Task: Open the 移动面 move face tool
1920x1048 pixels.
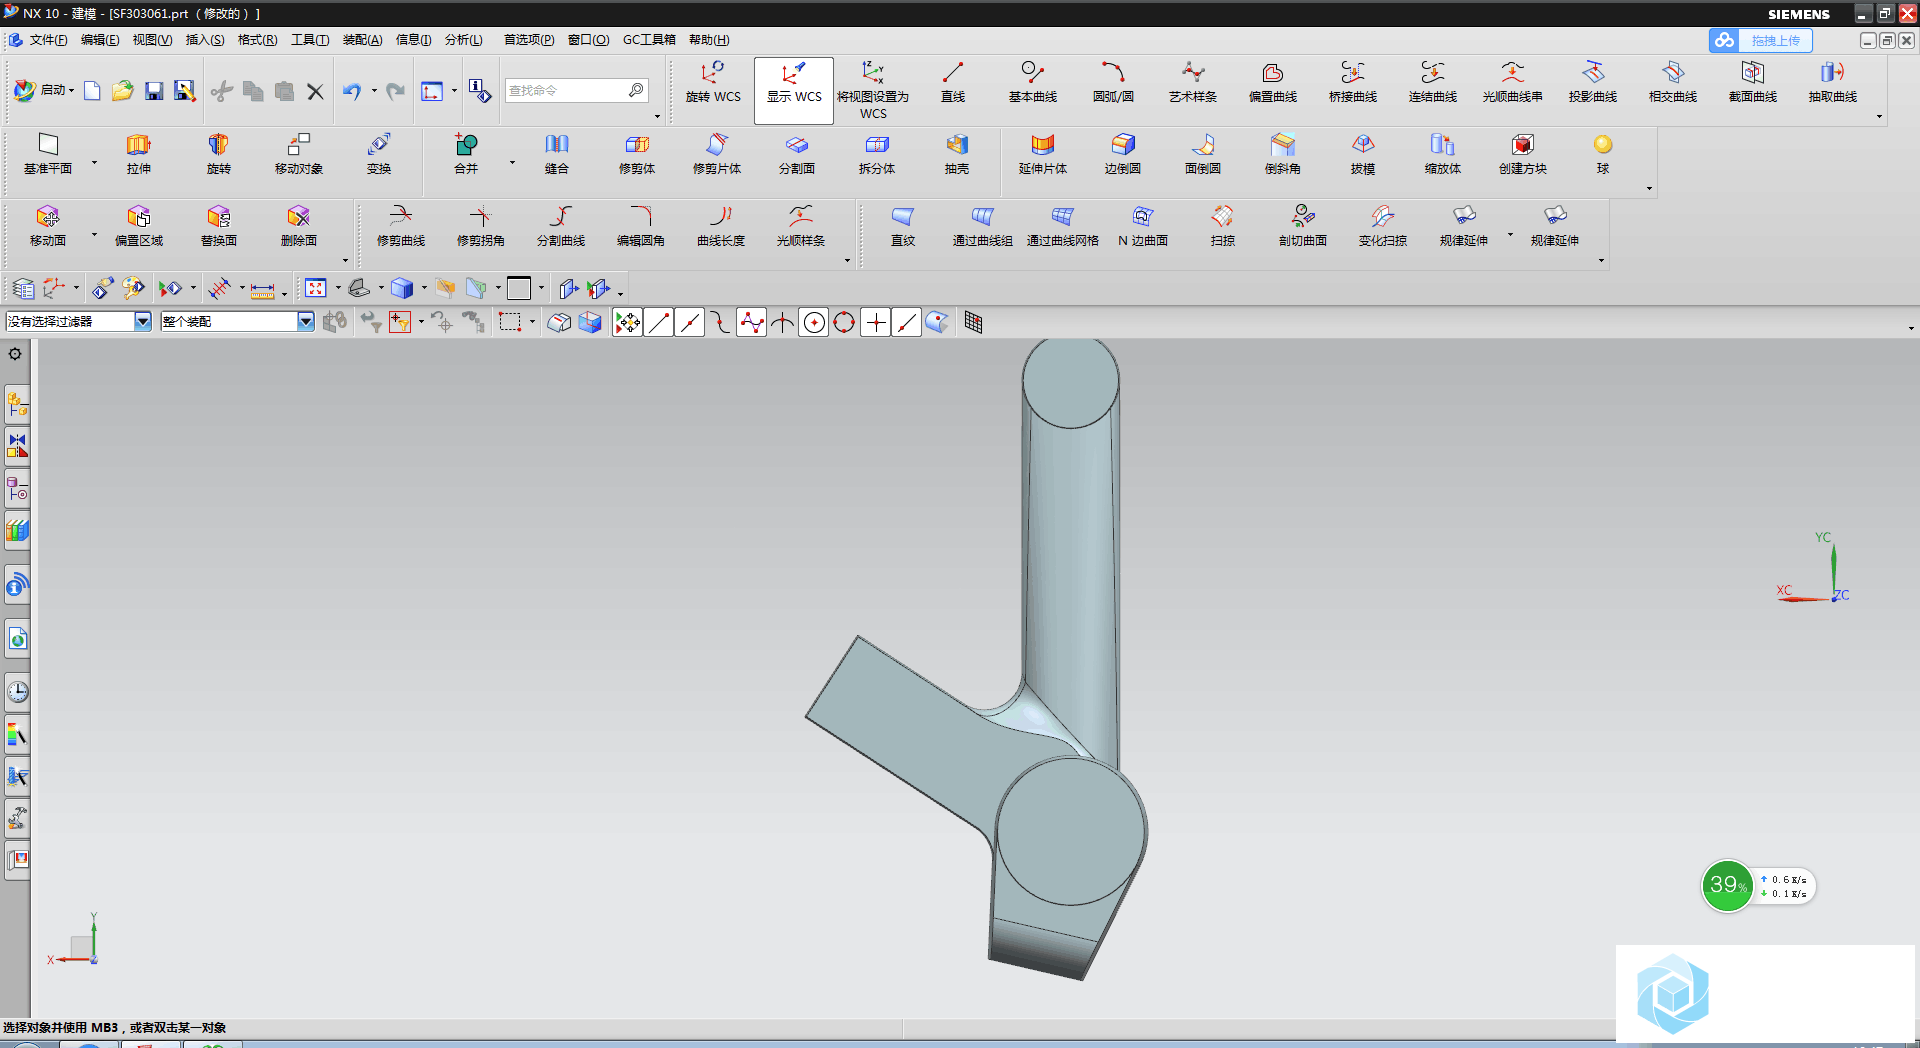Action: pos(48,227)
